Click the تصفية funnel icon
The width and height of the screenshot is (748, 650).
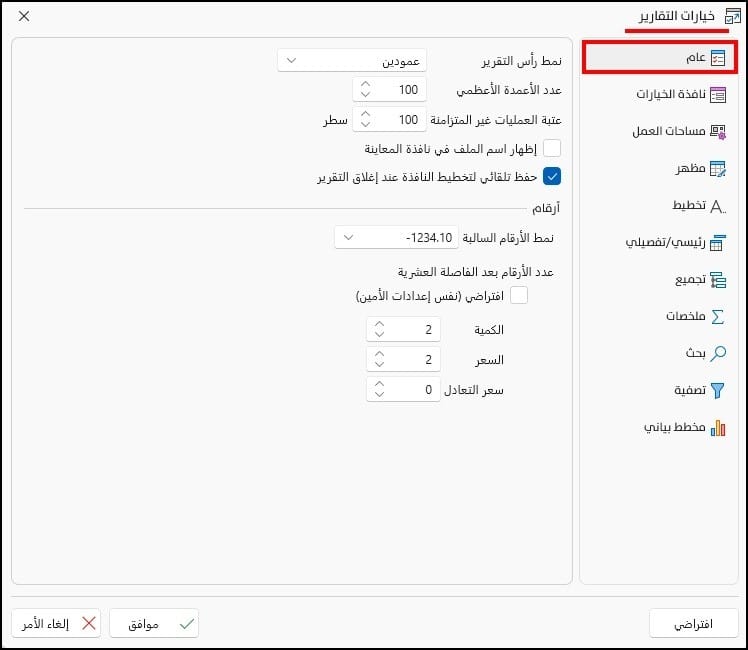pos(717,391)
